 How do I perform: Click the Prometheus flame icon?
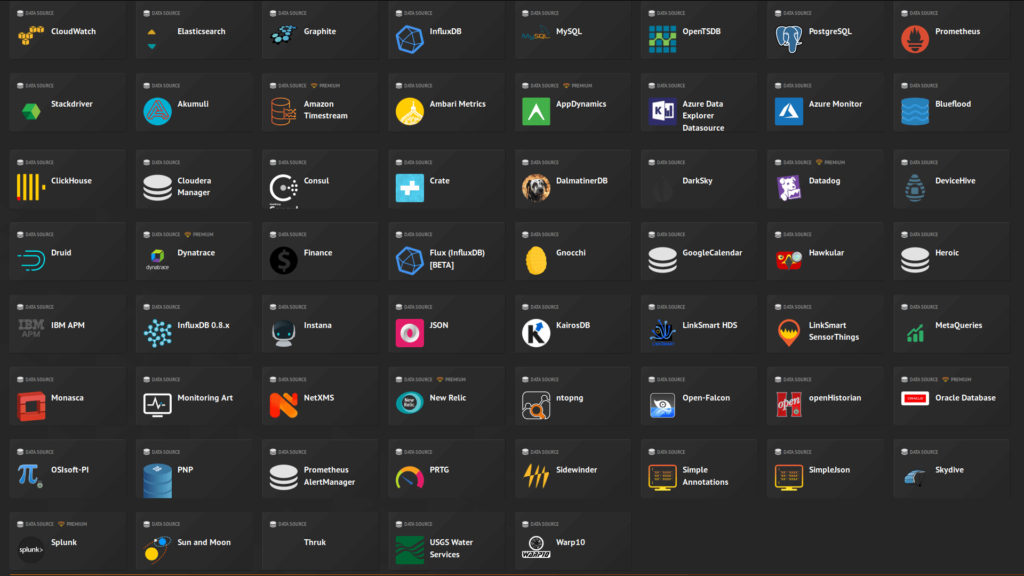[x=915, y=39]
